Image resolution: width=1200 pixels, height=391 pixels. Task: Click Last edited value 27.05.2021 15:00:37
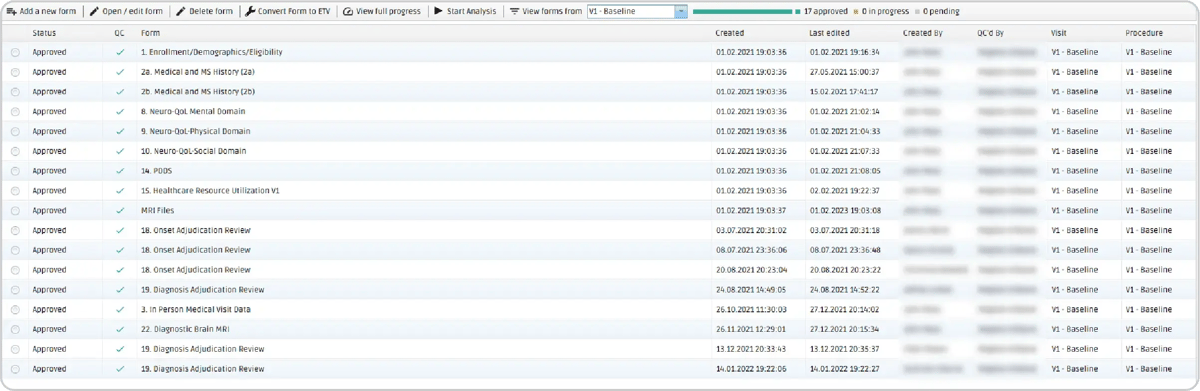click(x=844, y=72)
